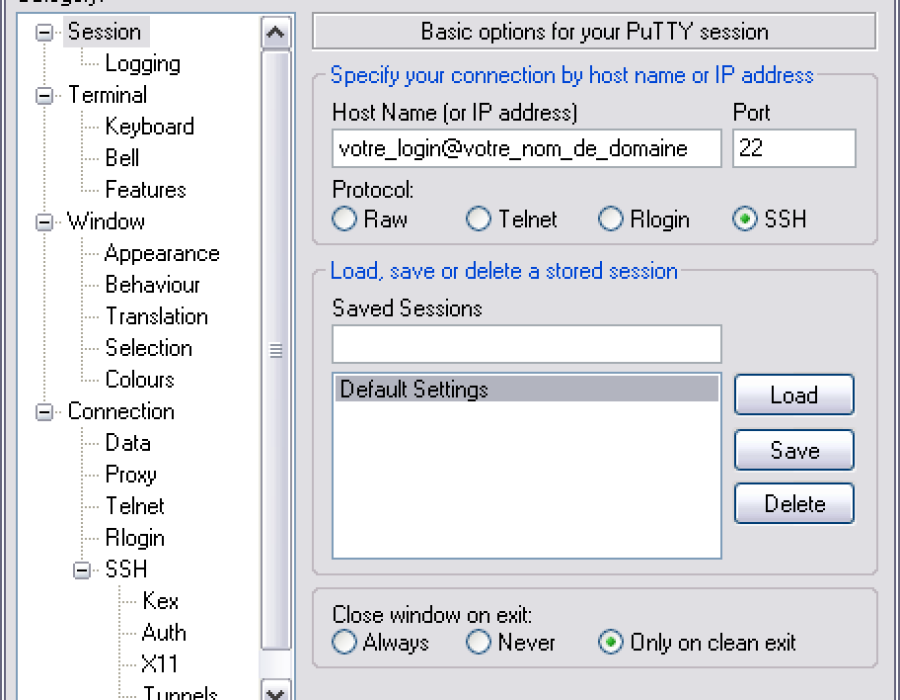Click the category tree scrollbar thumb
Screen dimensions: 900x700
click(x=276, y=350)
